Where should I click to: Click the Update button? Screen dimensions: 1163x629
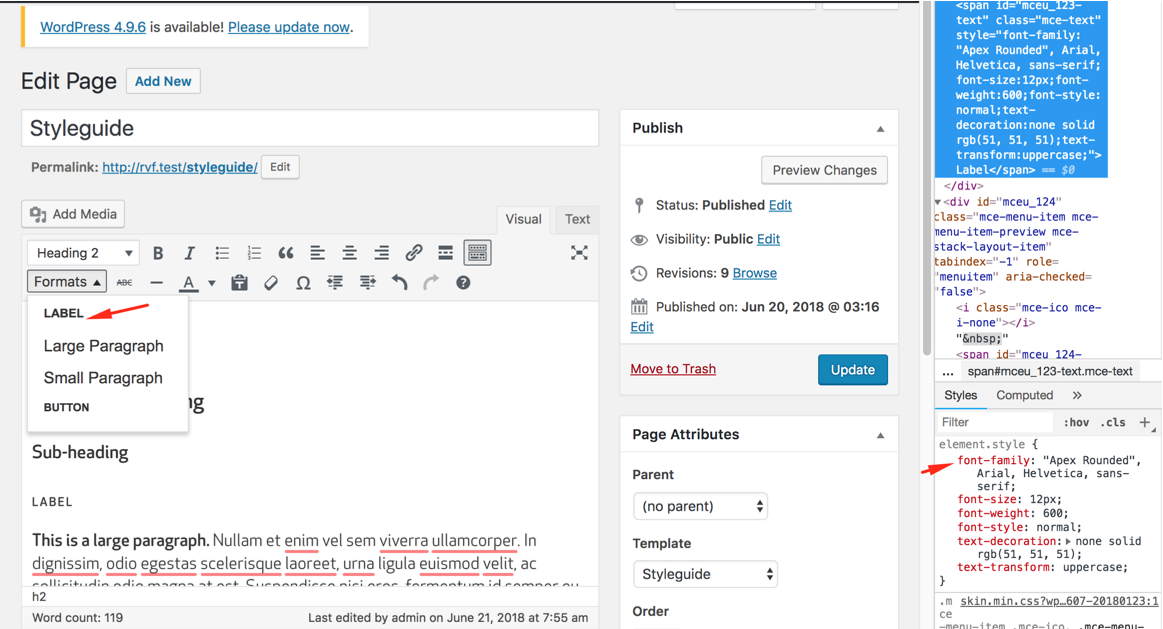852,369
